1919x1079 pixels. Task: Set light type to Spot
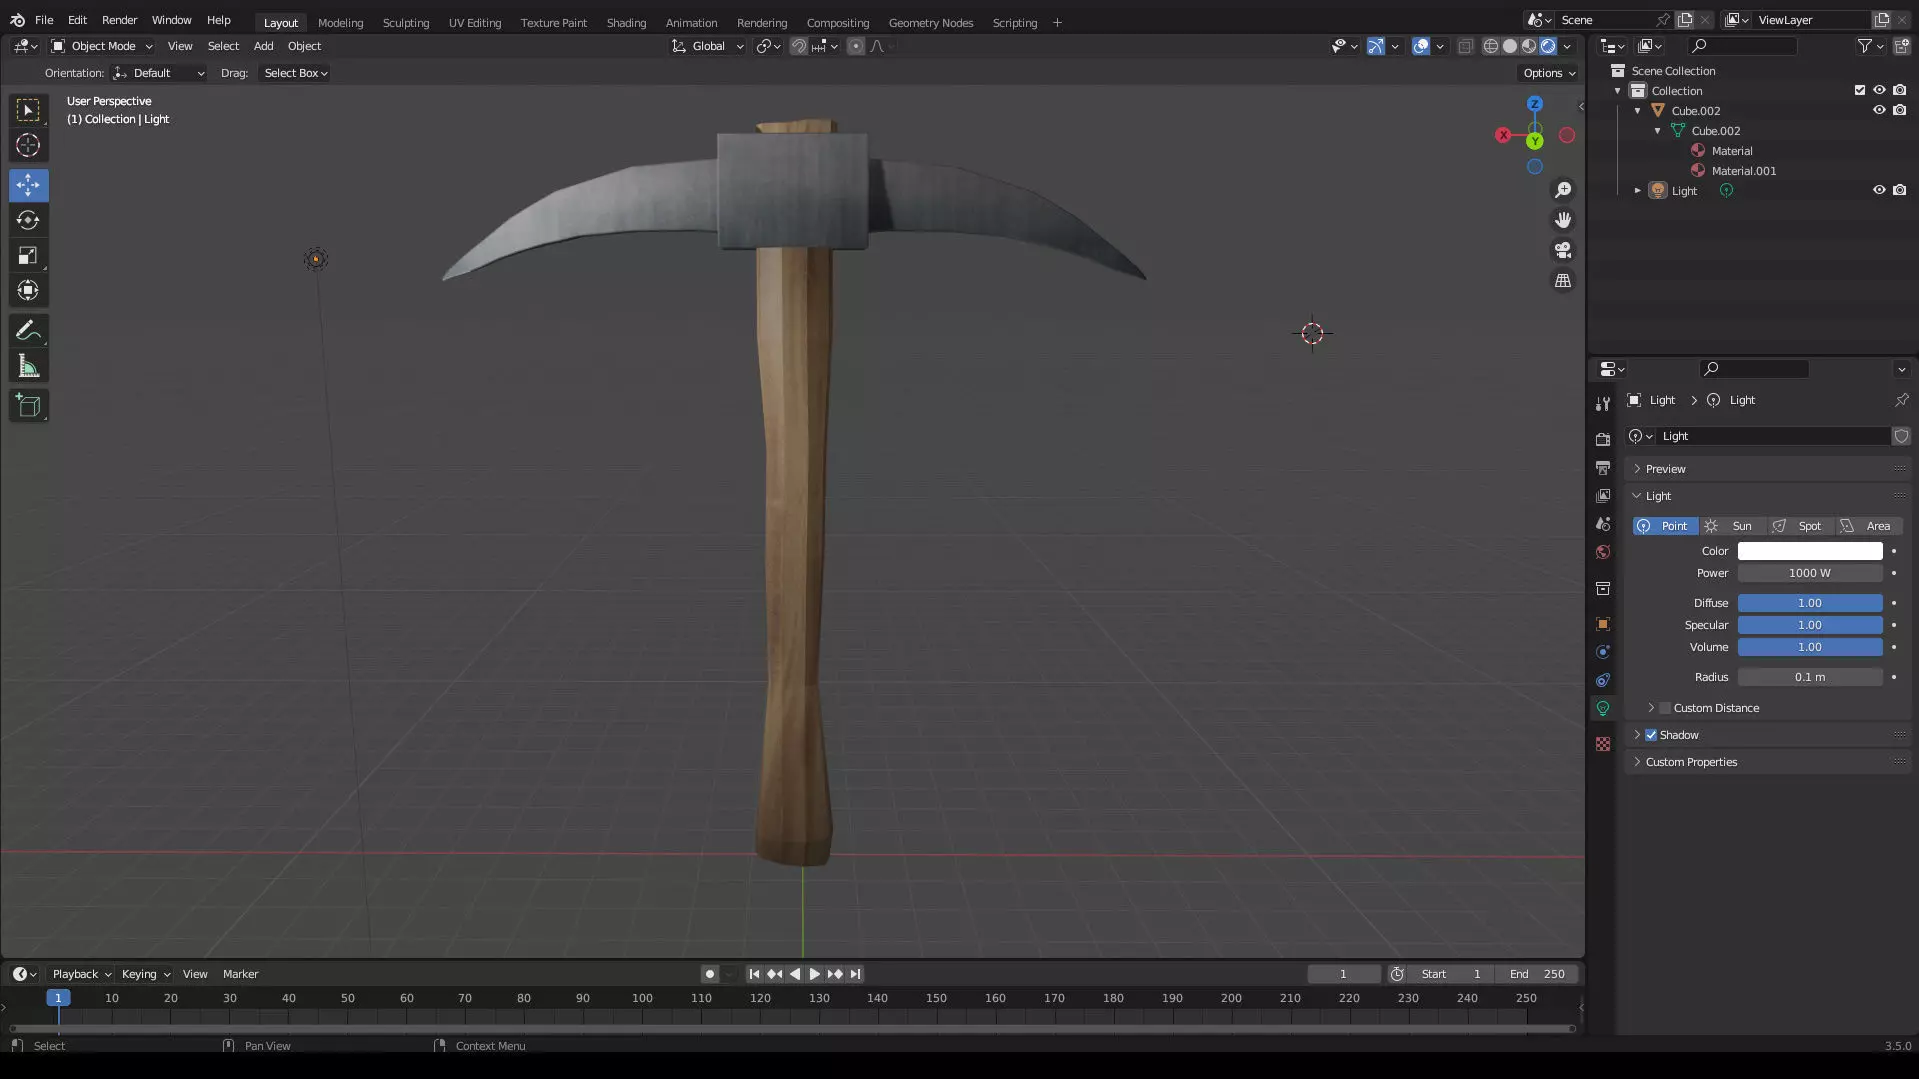point(1800,526)
